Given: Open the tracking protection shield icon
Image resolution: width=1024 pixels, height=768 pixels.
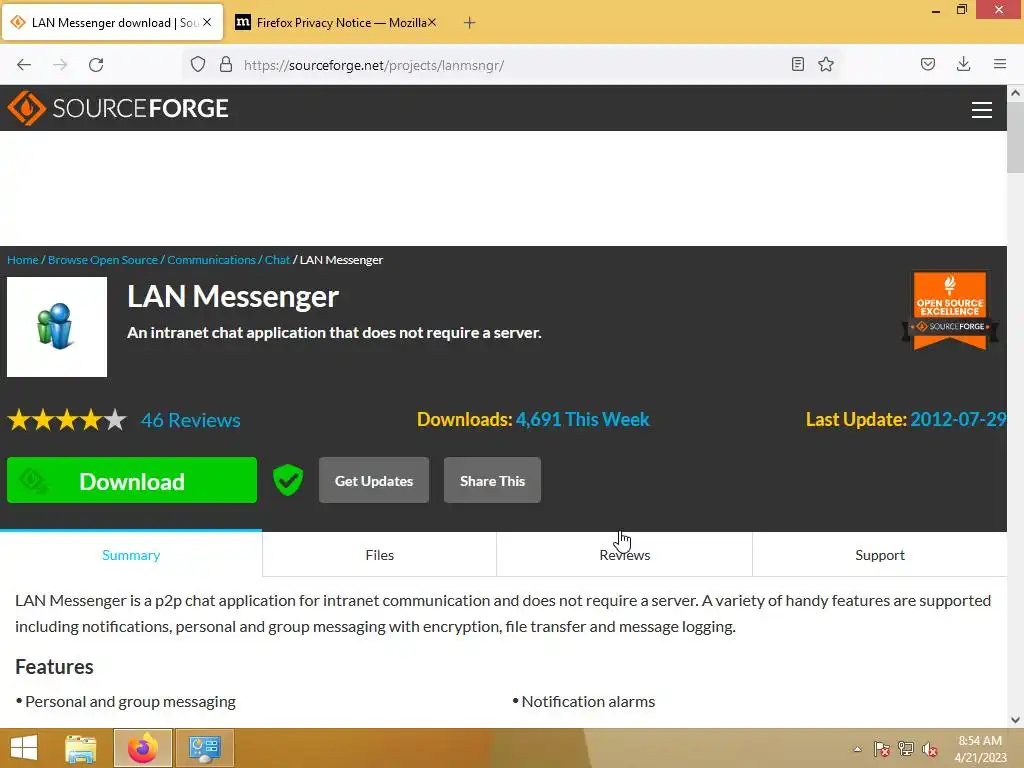Looking at the screenshot, I should [198, 65].
